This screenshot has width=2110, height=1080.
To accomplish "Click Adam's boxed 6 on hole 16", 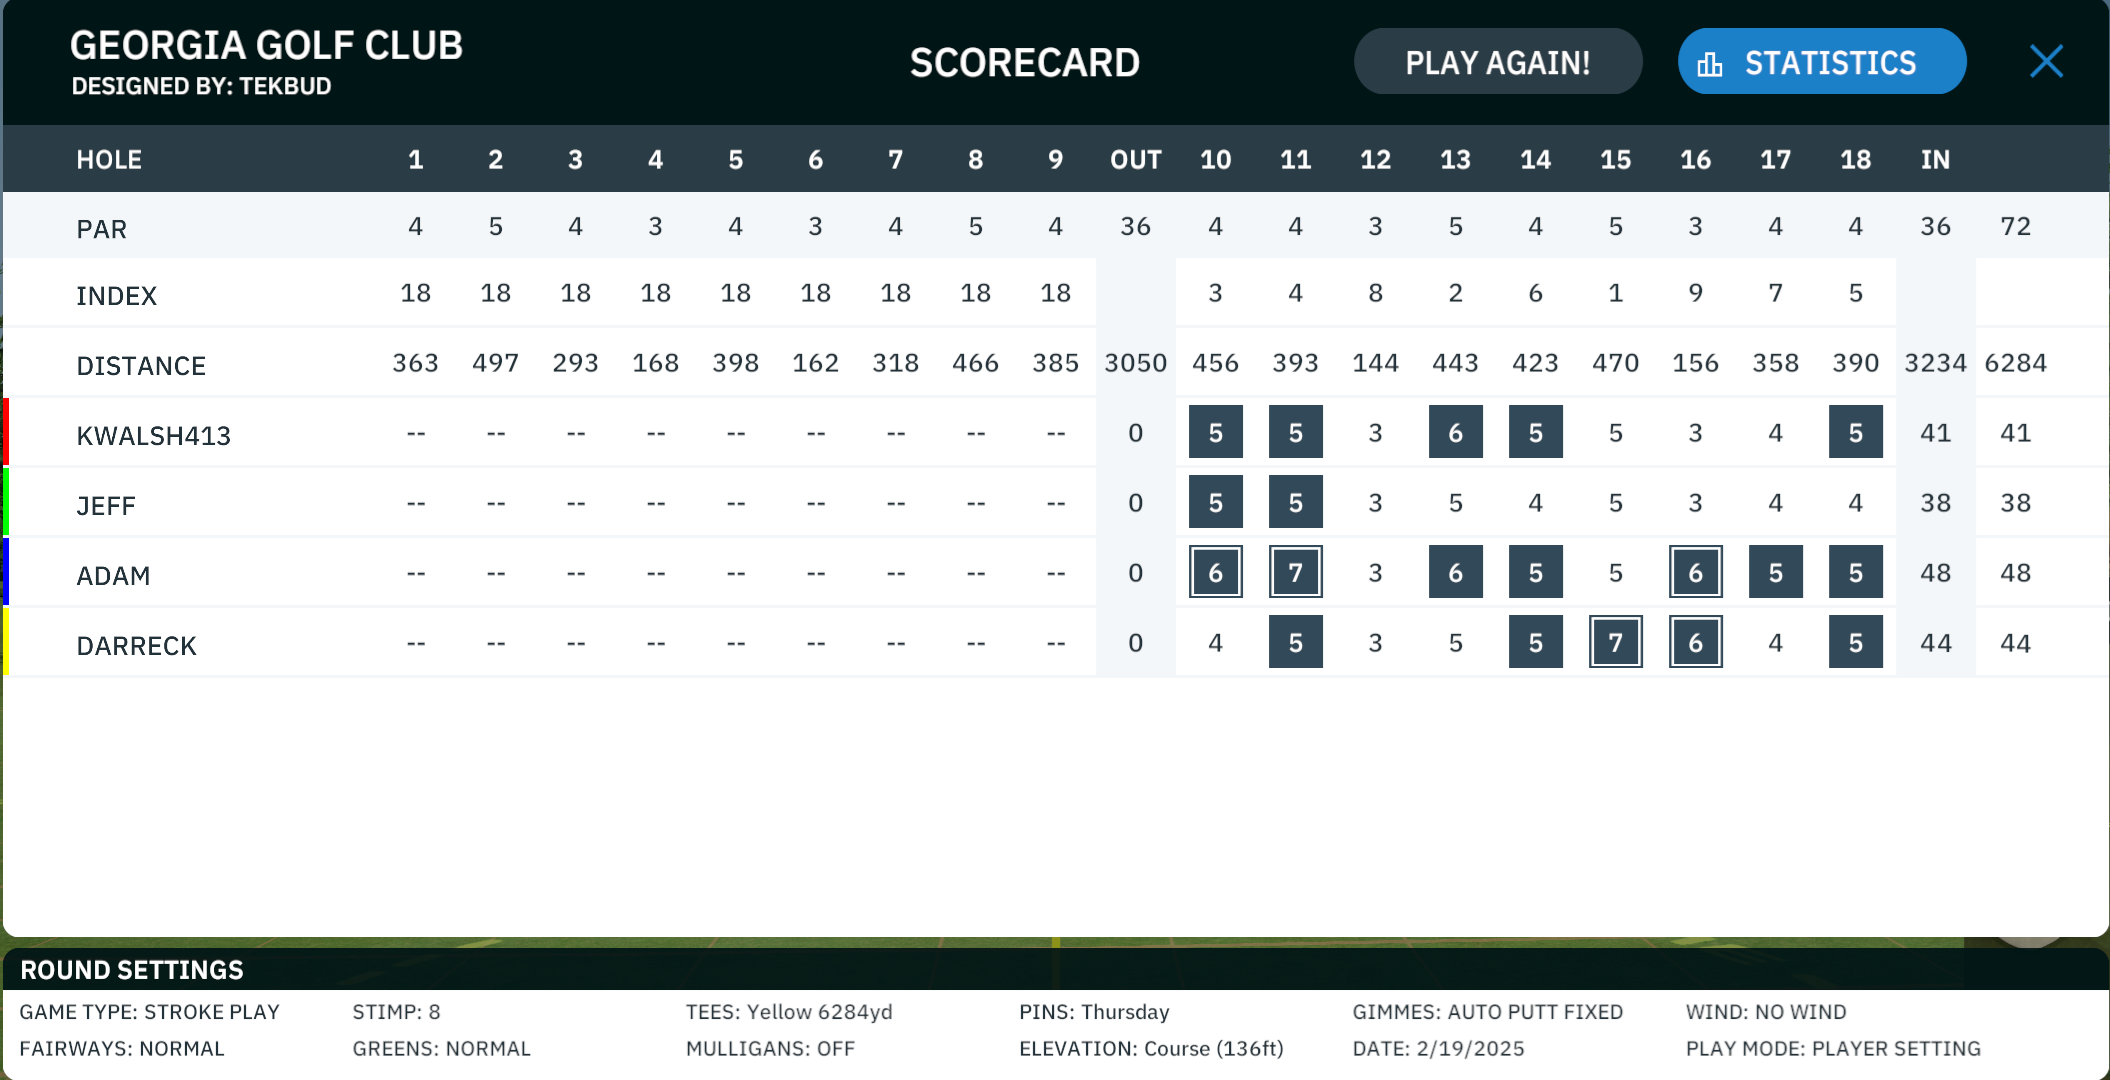I will [1696, 572].
